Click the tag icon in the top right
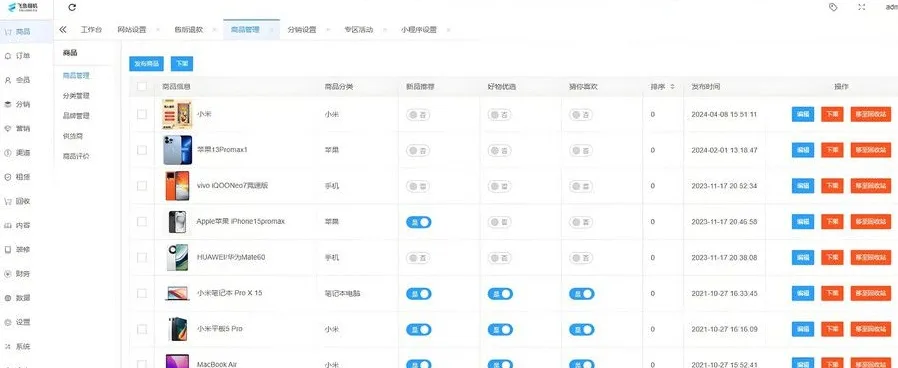The height and width of the screenshot is (368, 898). click(833, 7)
